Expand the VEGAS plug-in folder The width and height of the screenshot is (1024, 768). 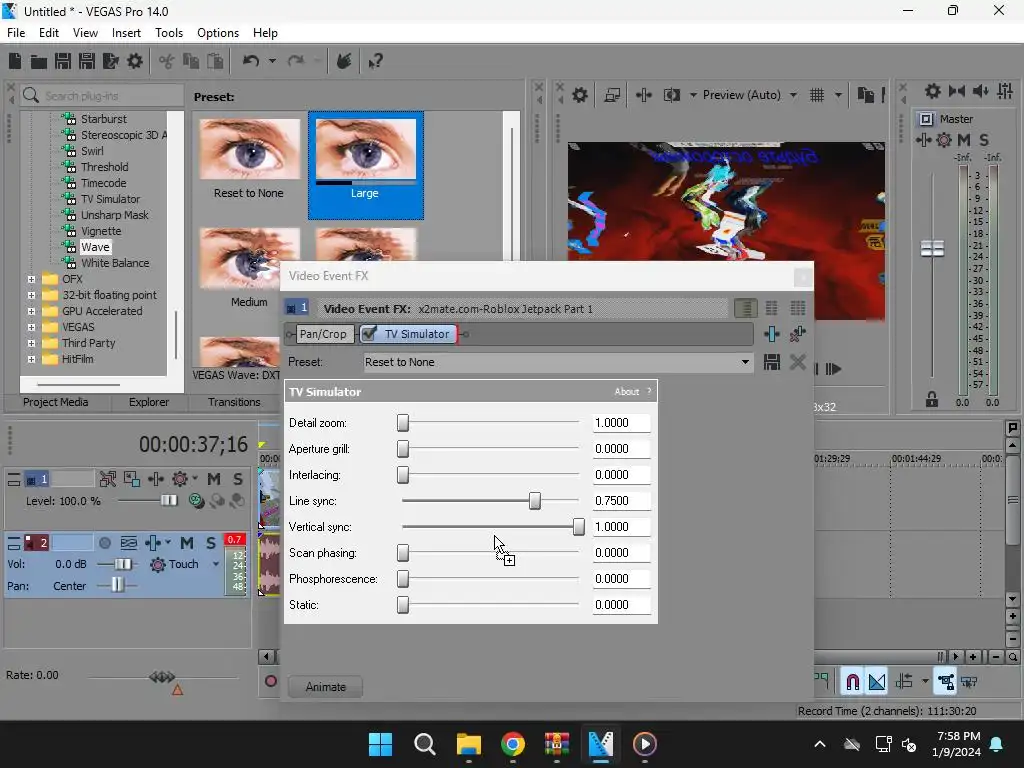click(31, 327)
